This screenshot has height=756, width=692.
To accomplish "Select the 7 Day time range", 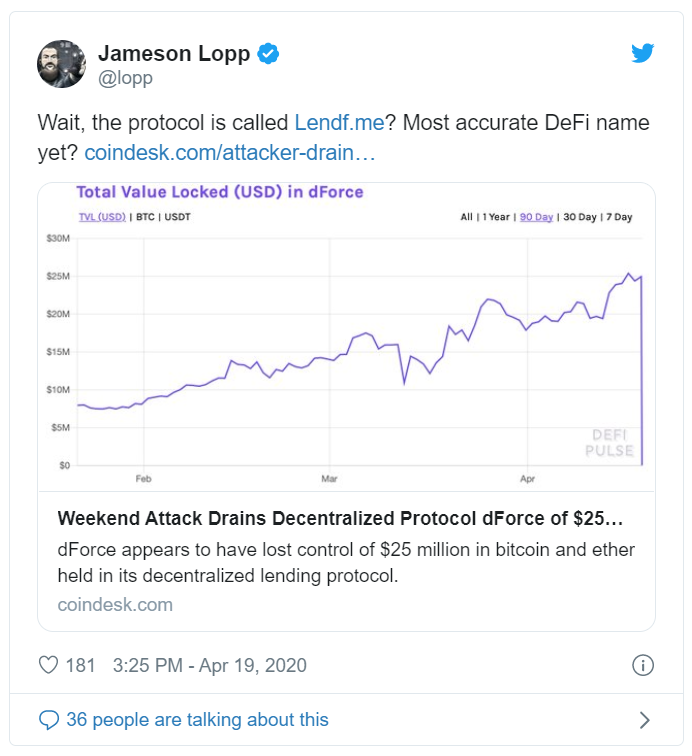I will (x=617, y=217).
